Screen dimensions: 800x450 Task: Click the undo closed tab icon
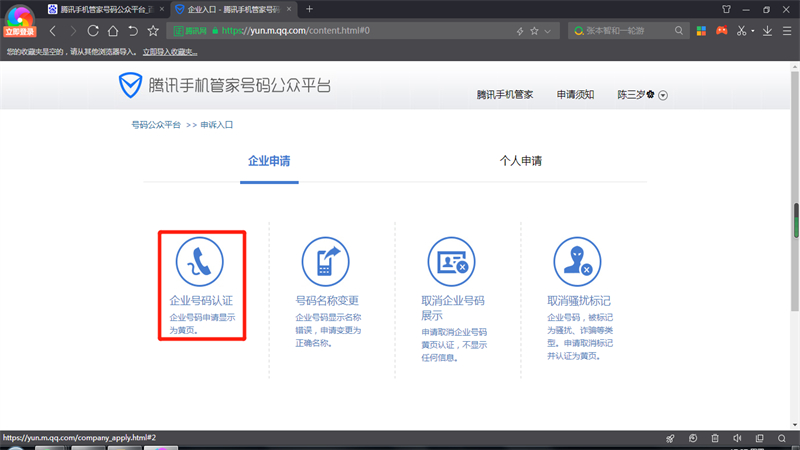pos(133,31)
